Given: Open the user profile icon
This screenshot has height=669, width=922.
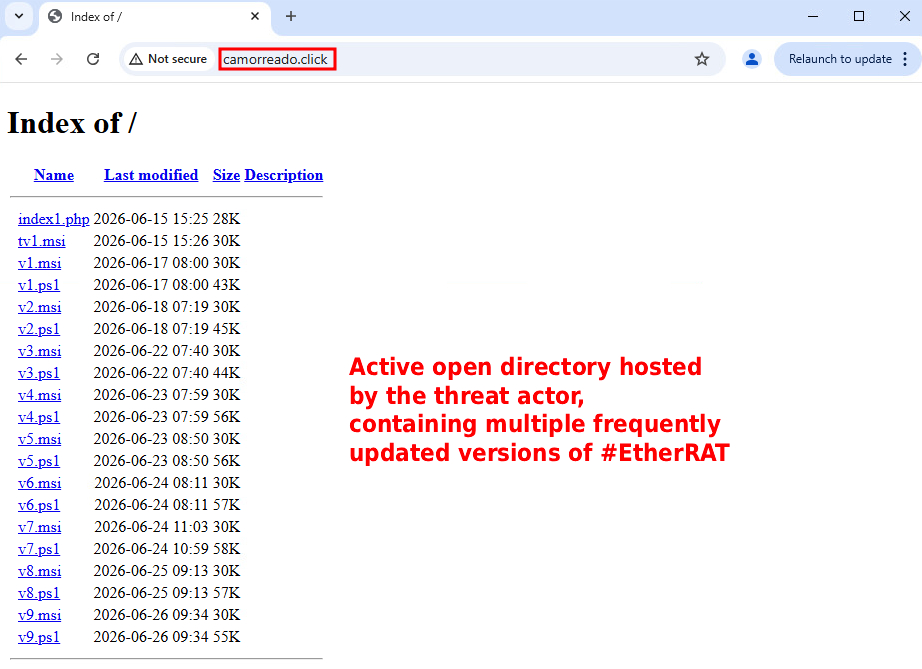Looking at the screenshot, I should coord(751,59).
